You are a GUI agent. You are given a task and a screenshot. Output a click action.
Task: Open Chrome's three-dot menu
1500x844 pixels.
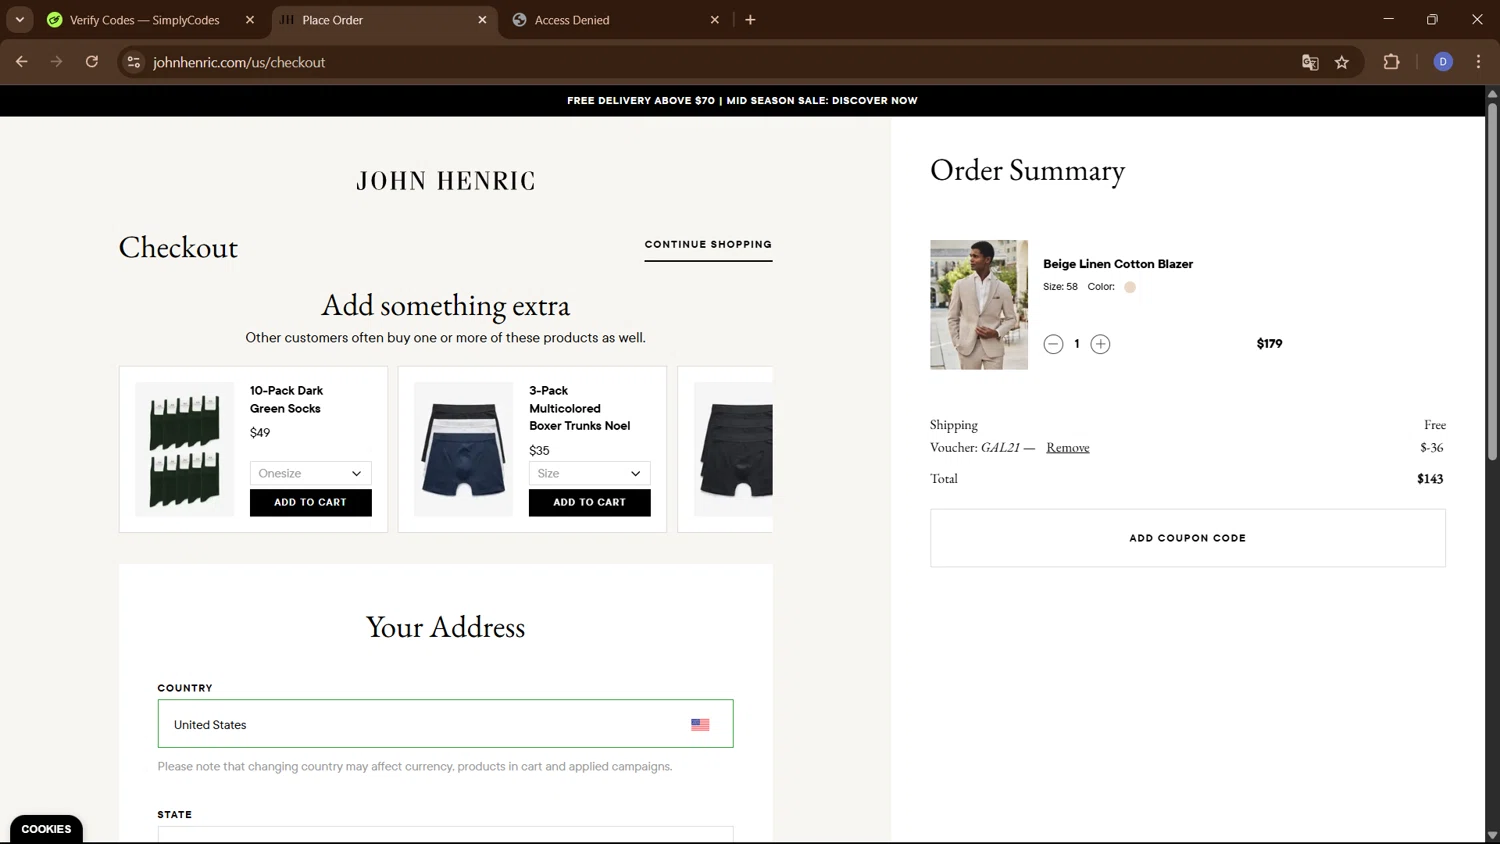pos(1478,62)
